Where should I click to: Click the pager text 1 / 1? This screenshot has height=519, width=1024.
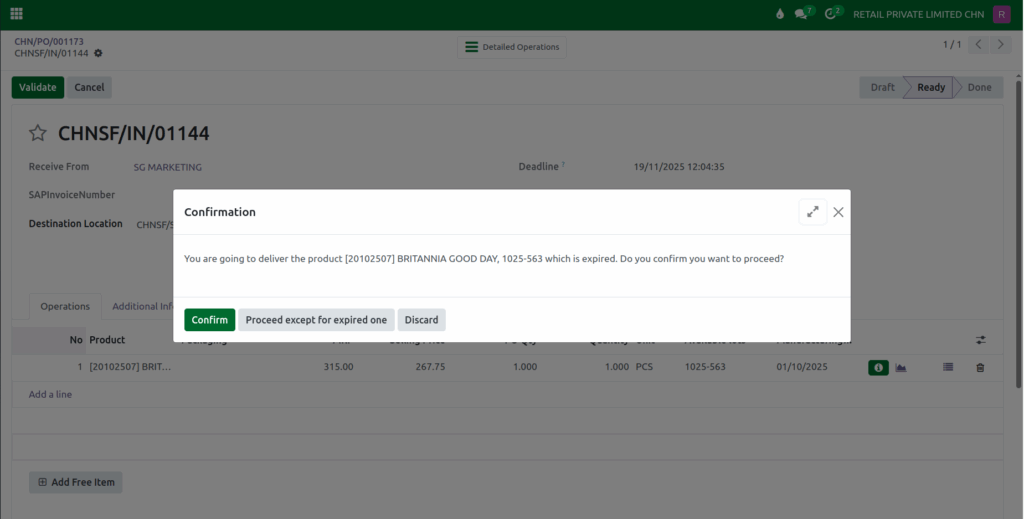coord(952,44)
